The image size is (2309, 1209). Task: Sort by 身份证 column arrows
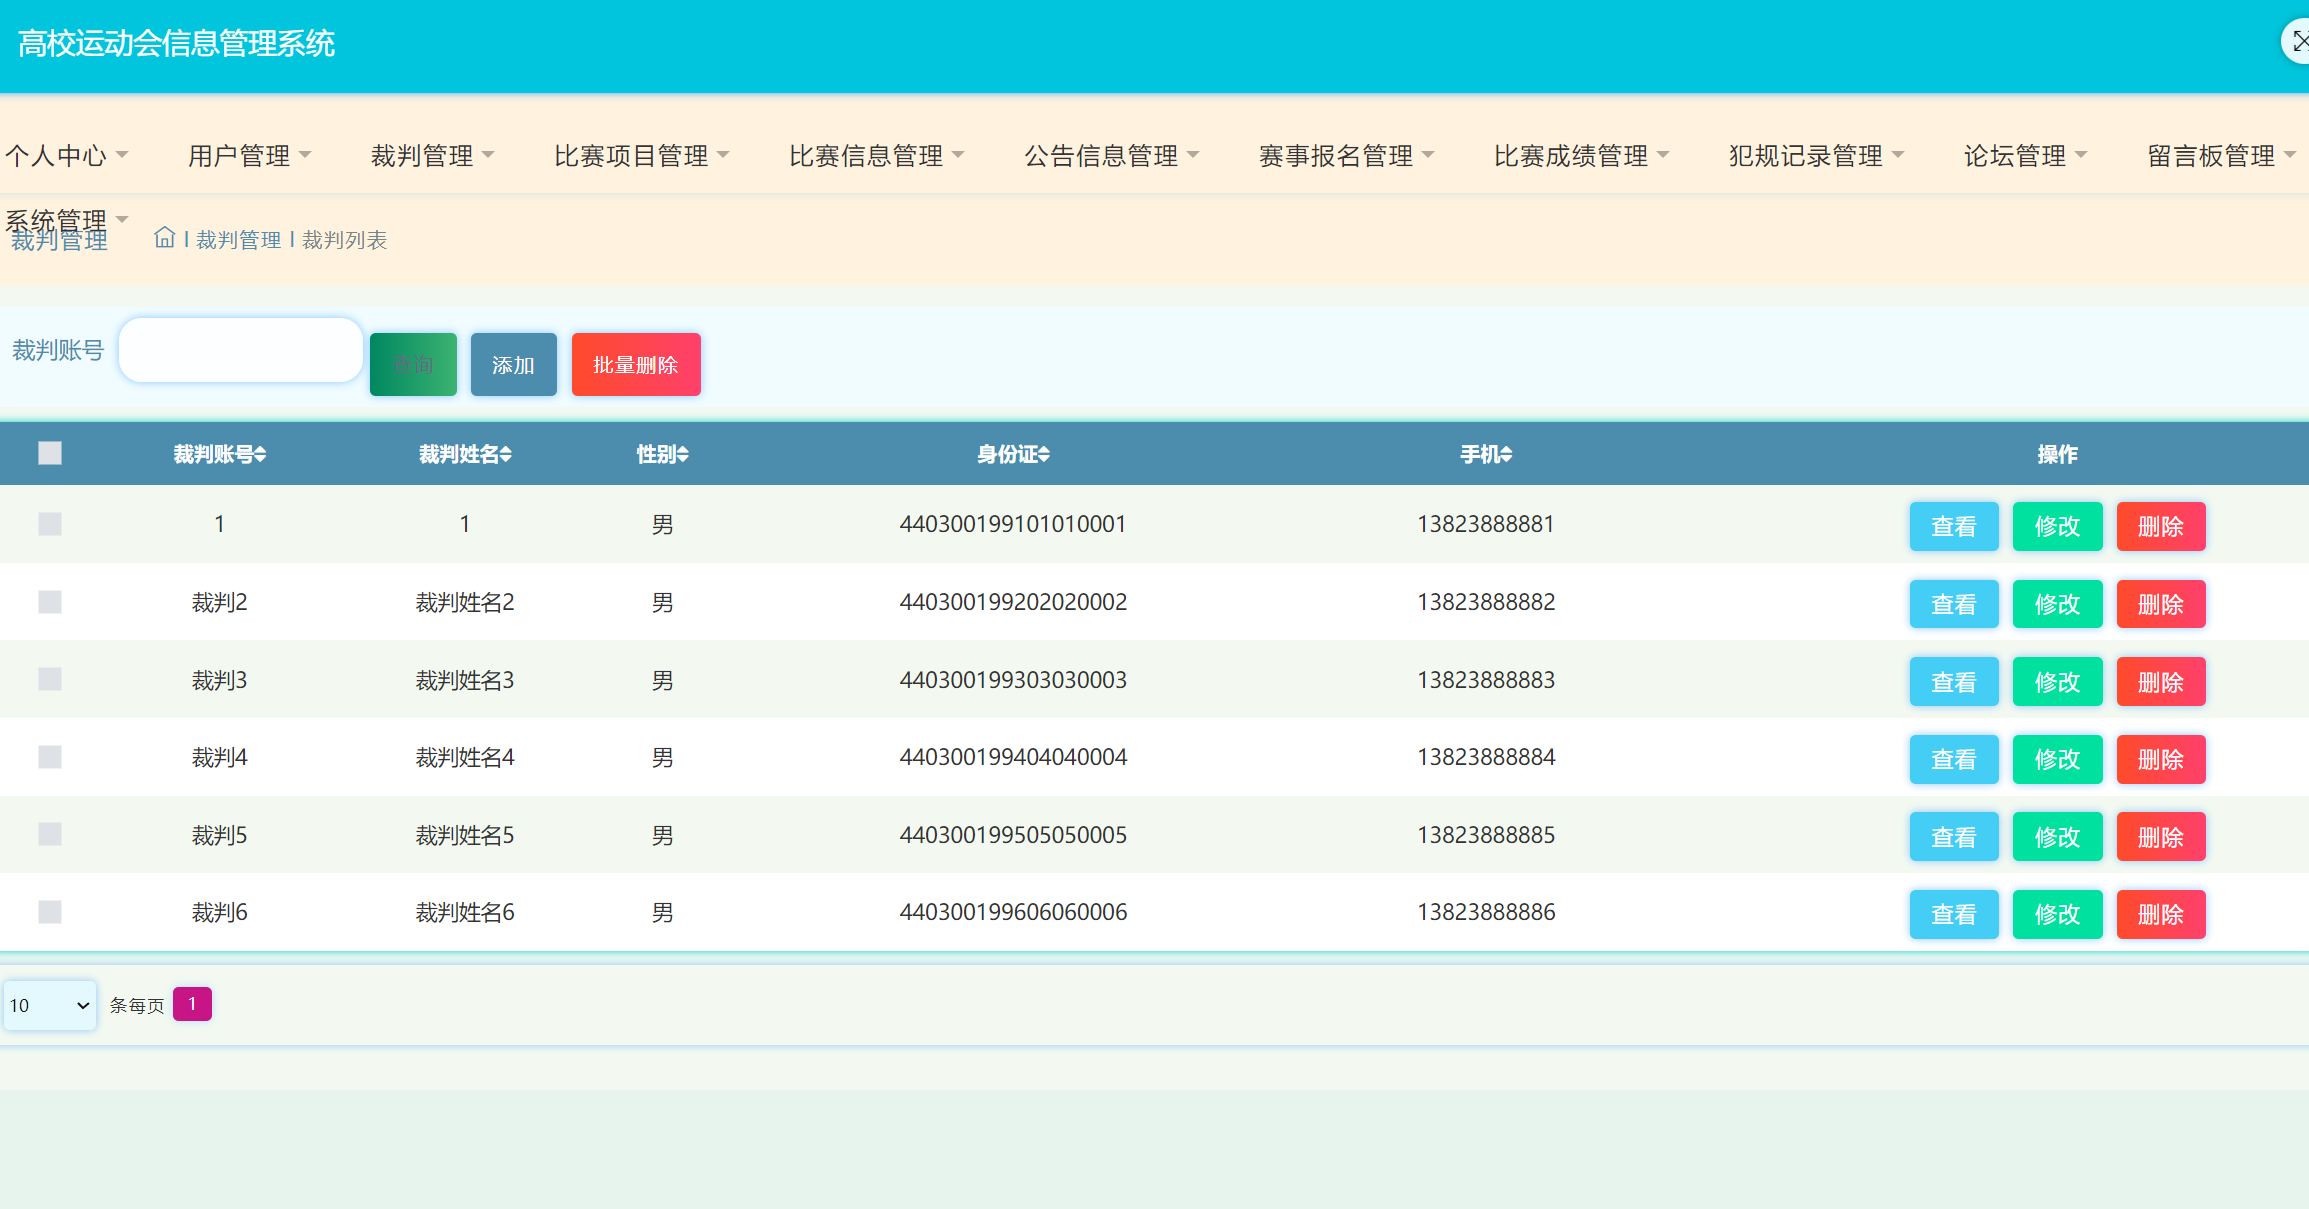1044,455
